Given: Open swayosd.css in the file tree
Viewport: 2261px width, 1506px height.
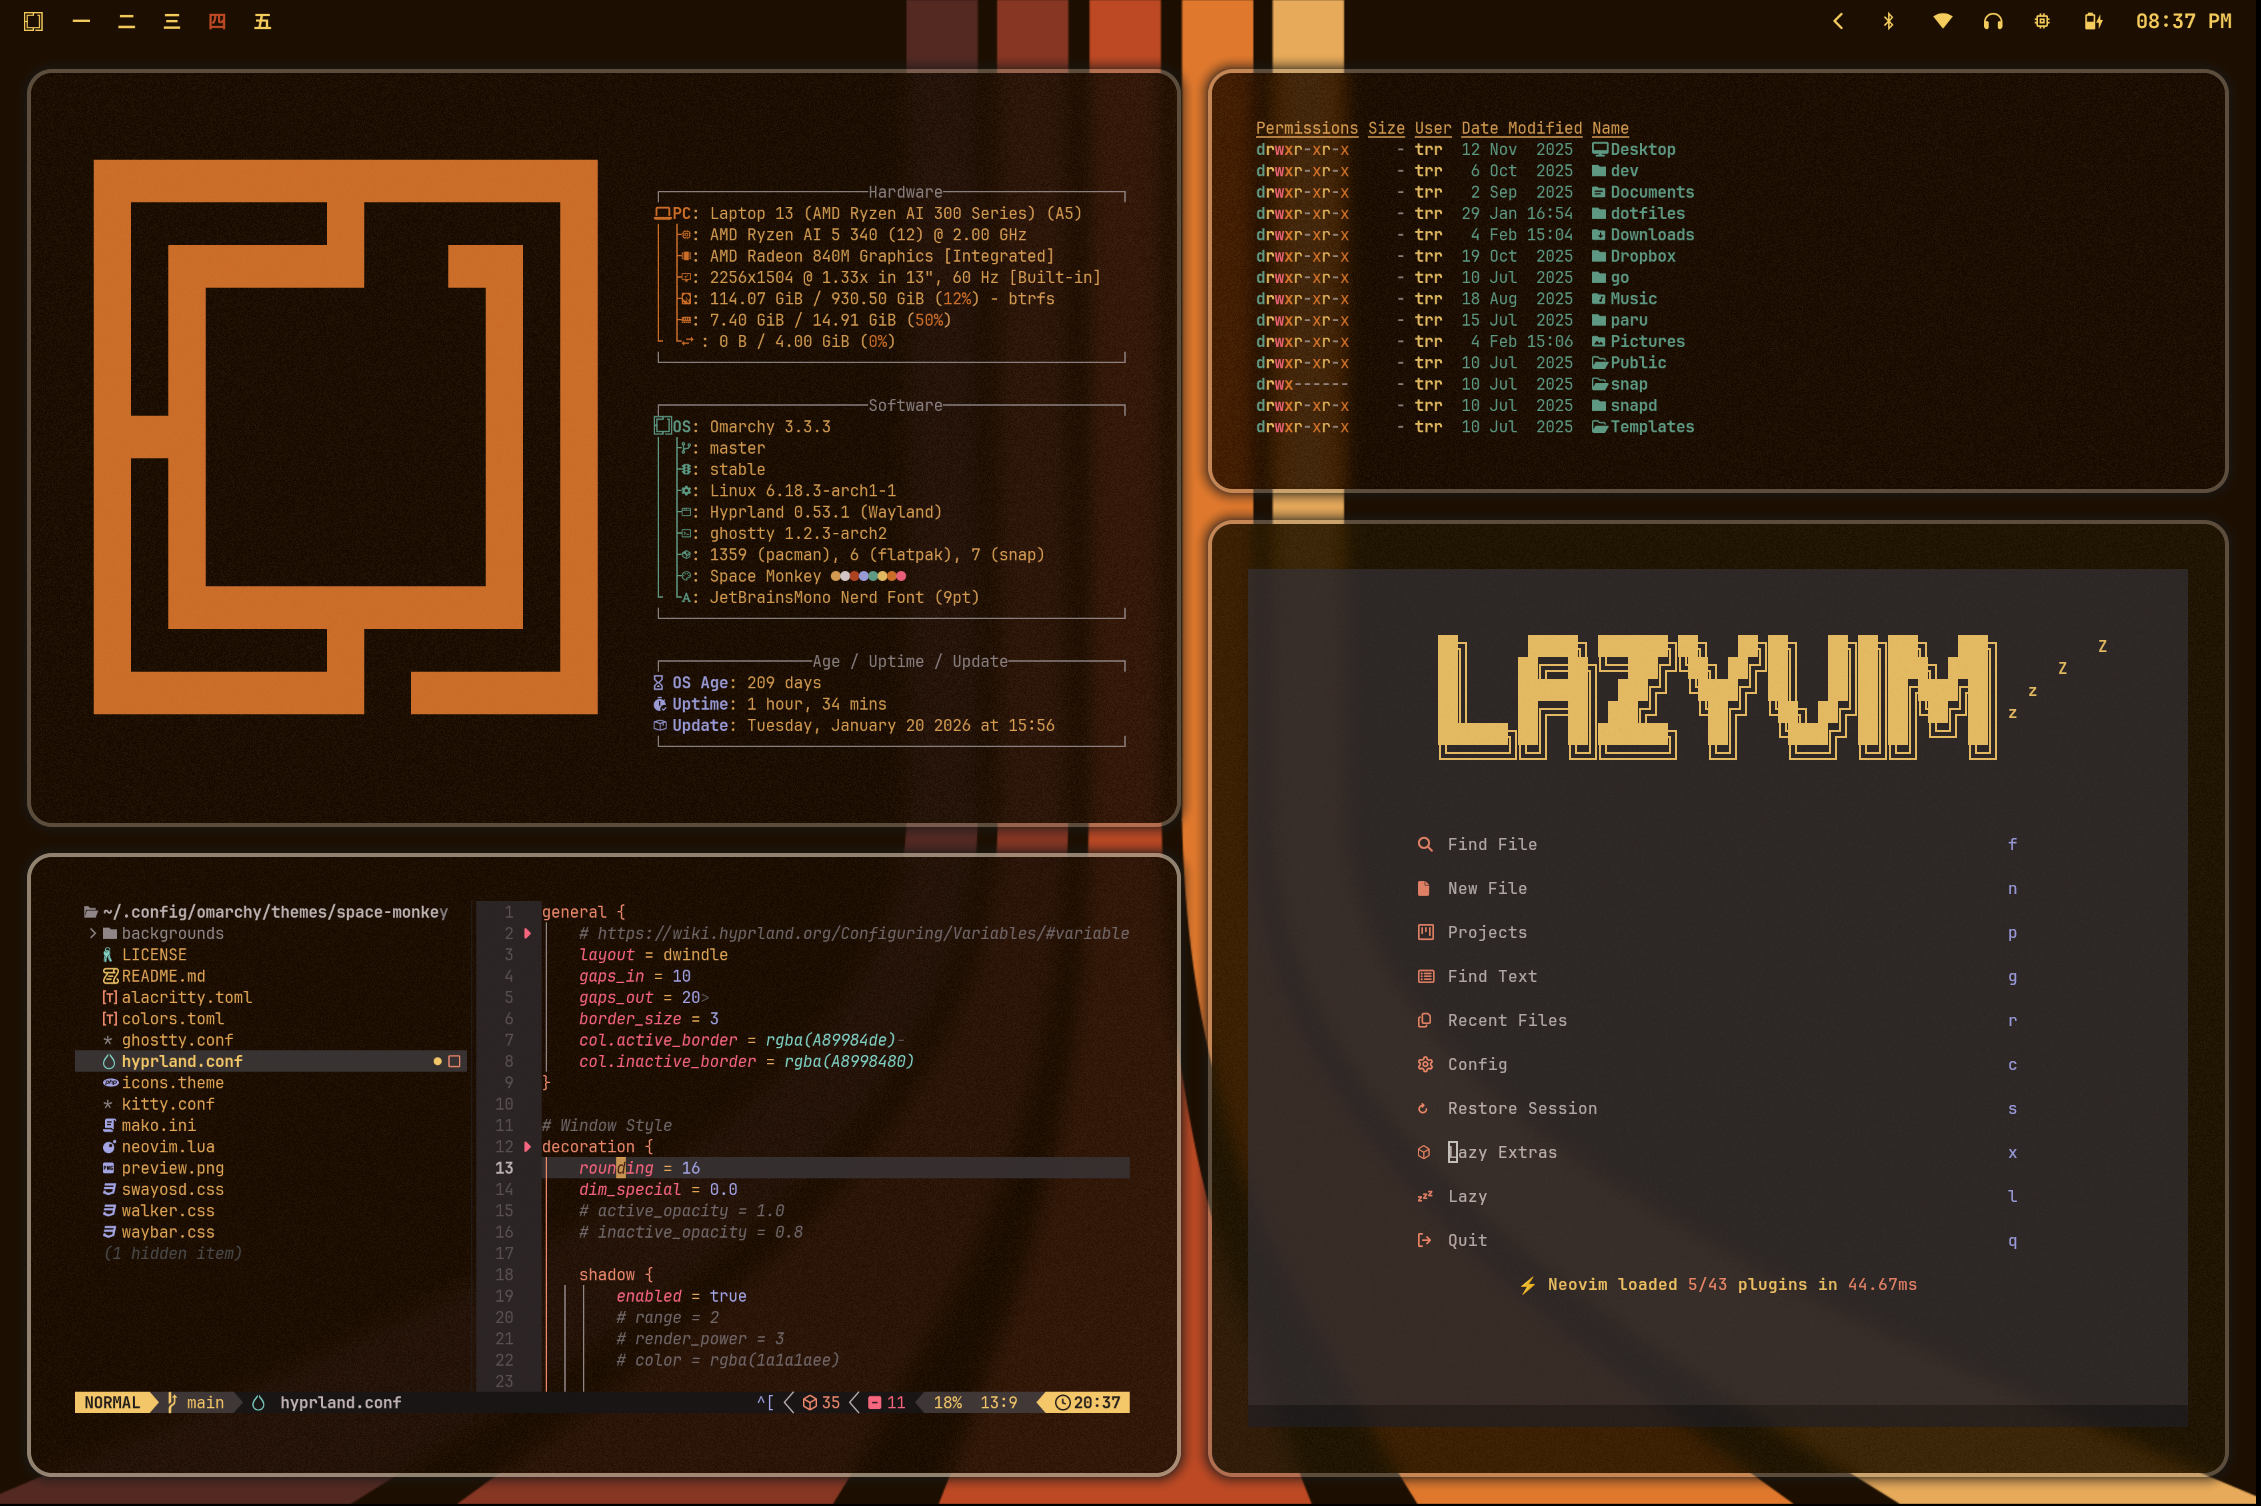Looking at the screenshot, I should 172,1189.
